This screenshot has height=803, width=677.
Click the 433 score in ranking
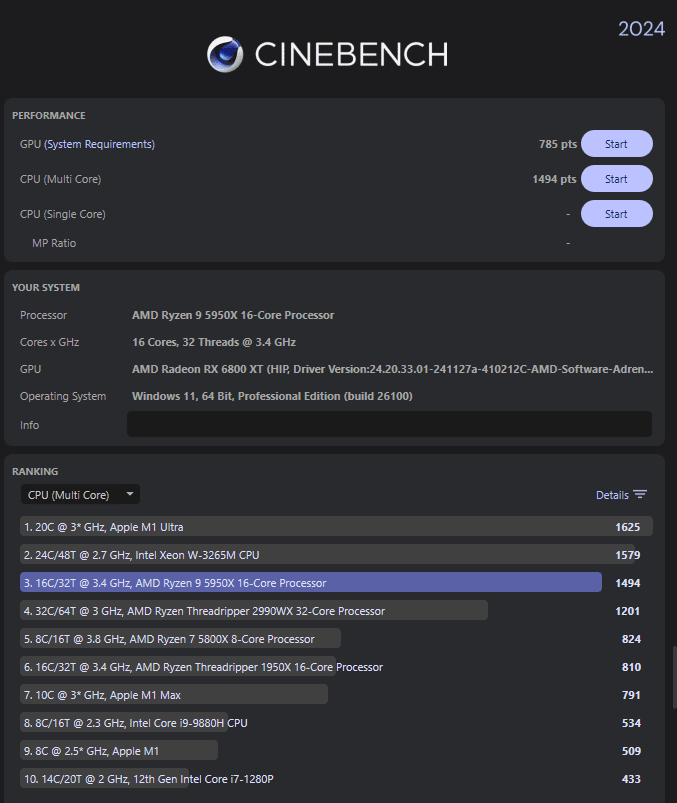point(631,779)
